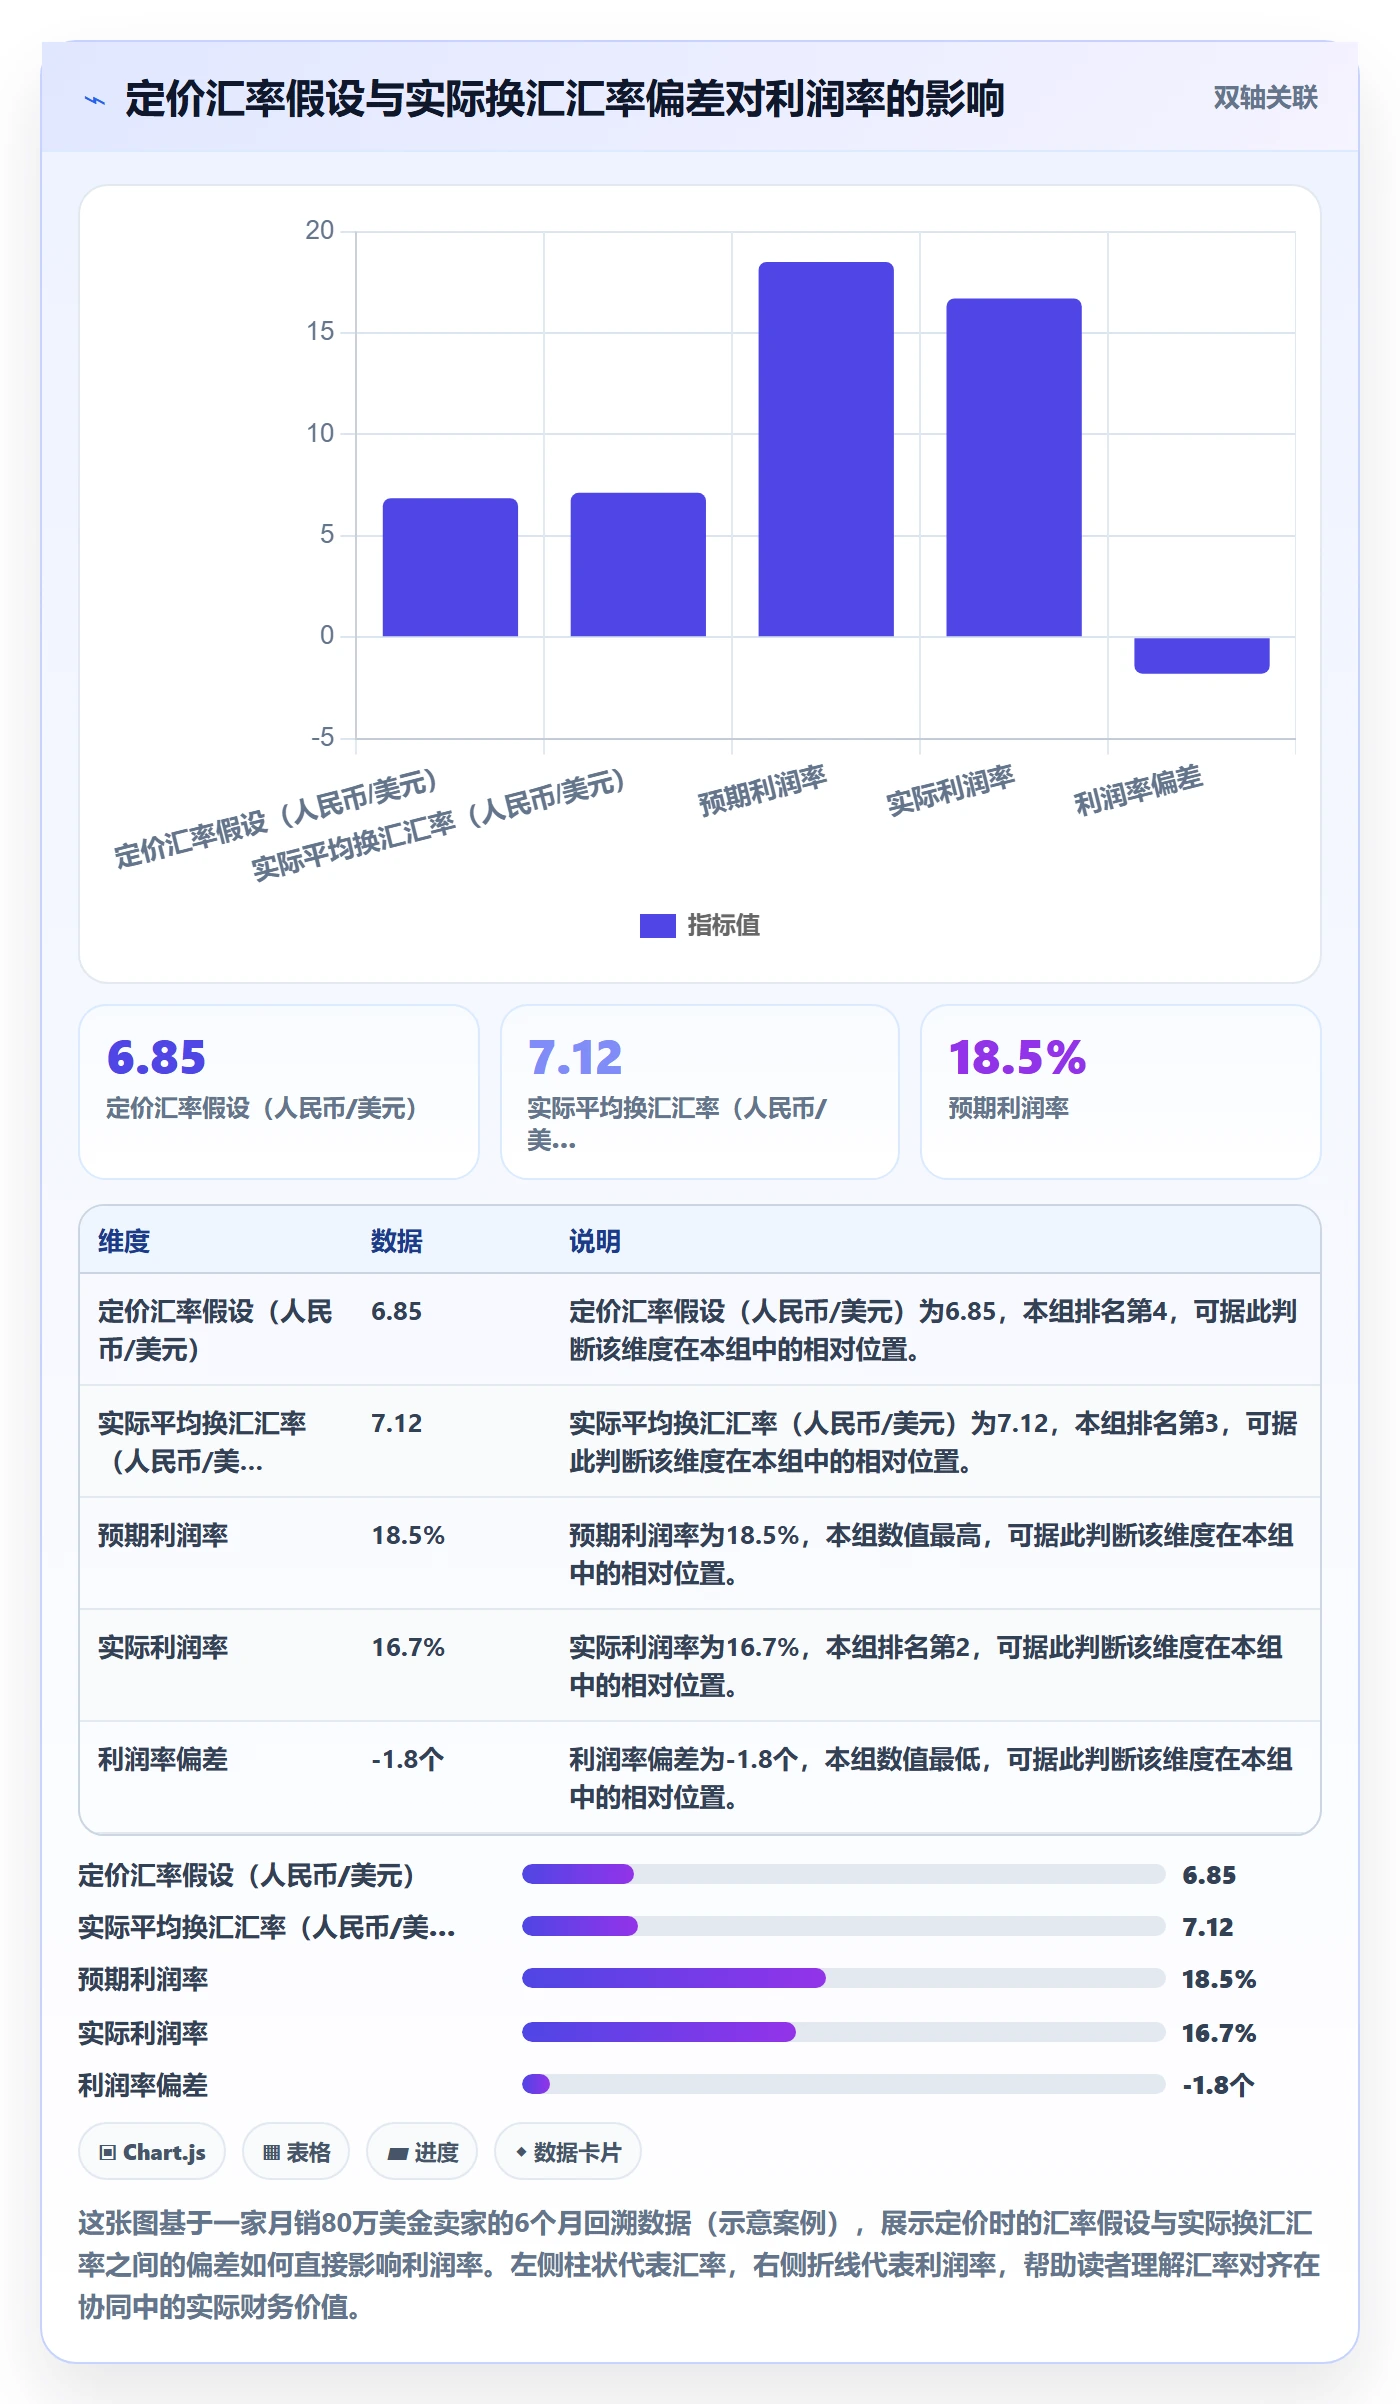The image size is (1400, 2404).
Task: Select the 18.5% 预期利润率 card
Action: tap(1121, 1092)
